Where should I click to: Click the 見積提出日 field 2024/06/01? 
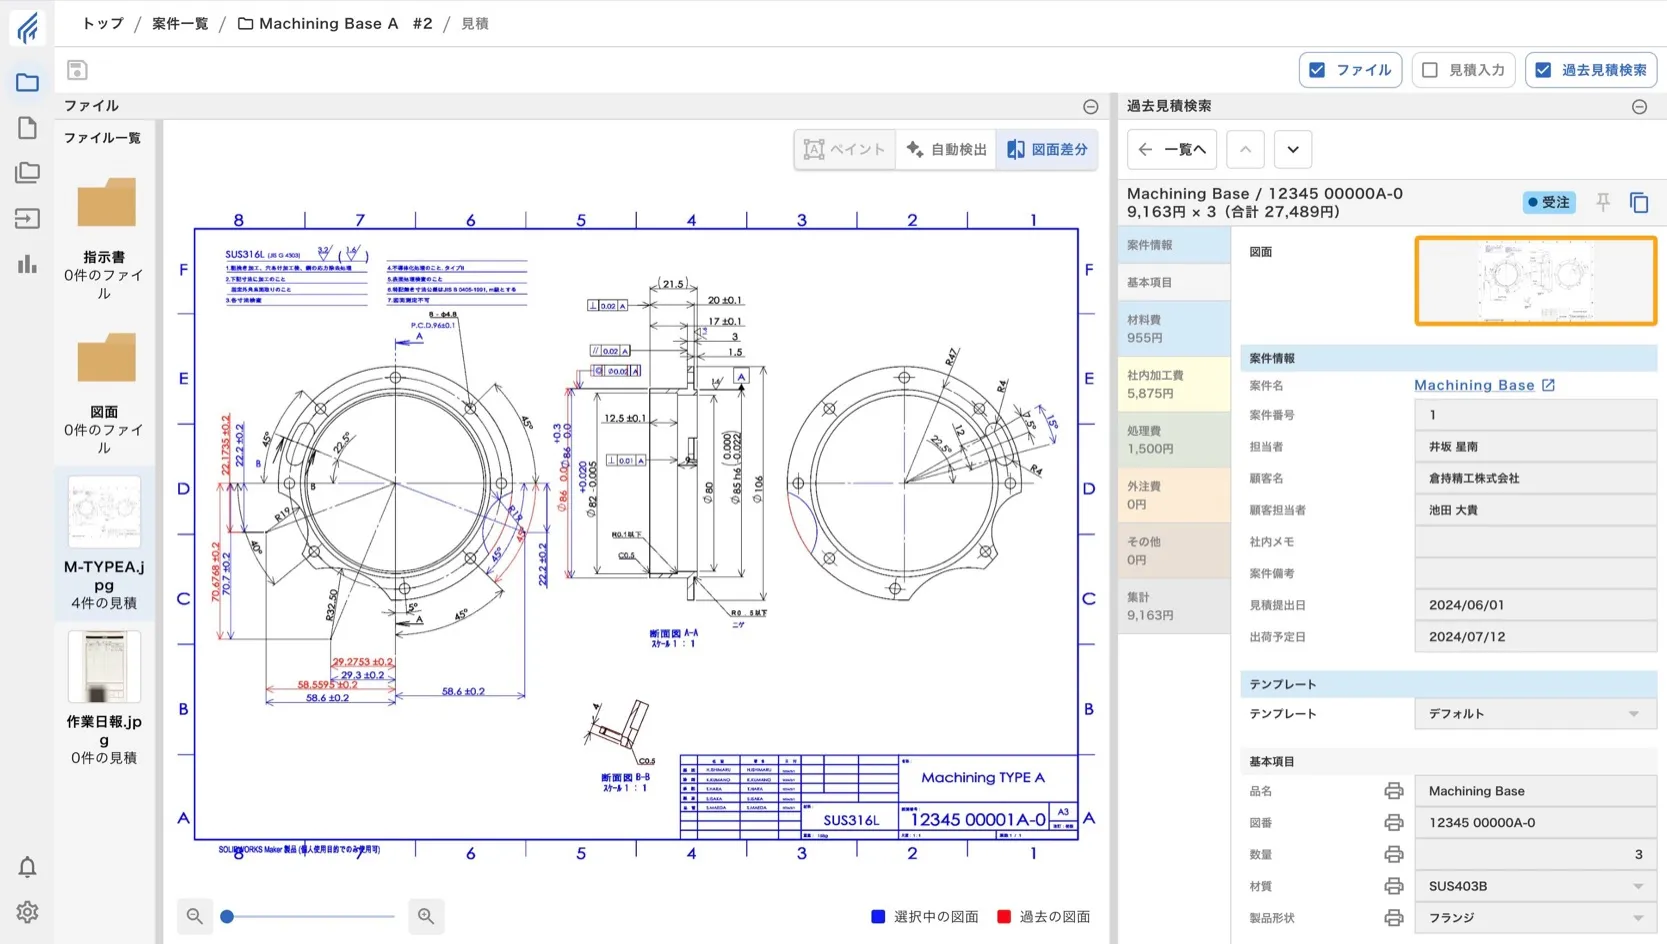[x=1535, y=605]
